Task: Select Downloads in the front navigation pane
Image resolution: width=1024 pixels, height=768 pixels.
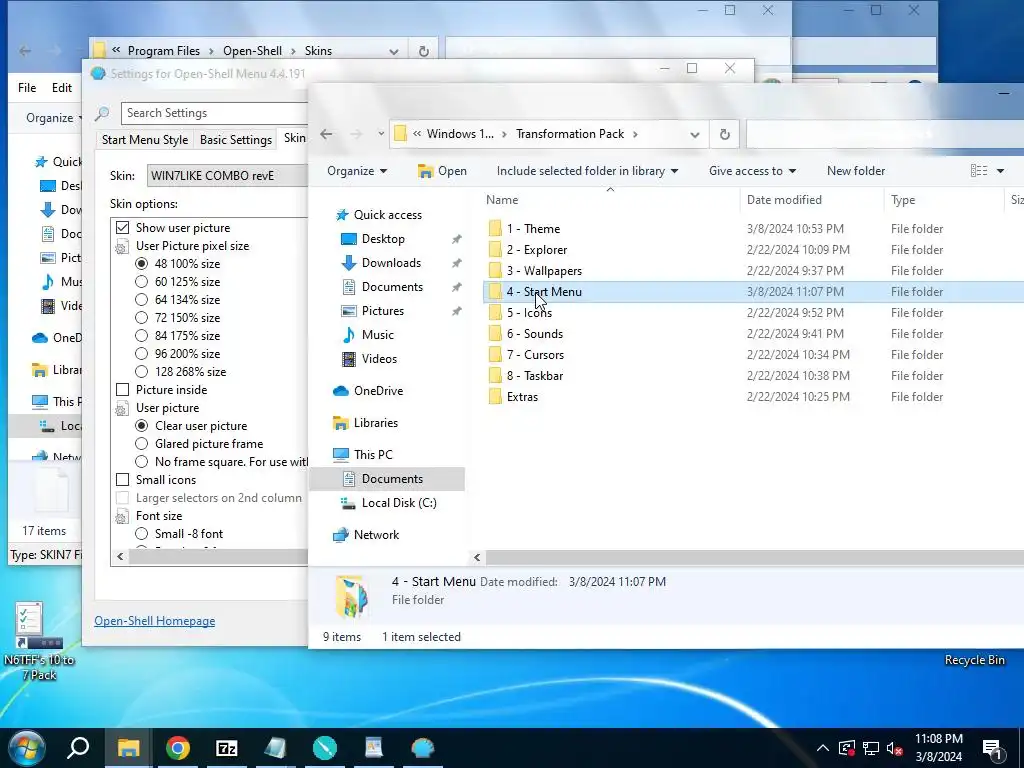Action: pyautogui.click(x=391, y=263)
